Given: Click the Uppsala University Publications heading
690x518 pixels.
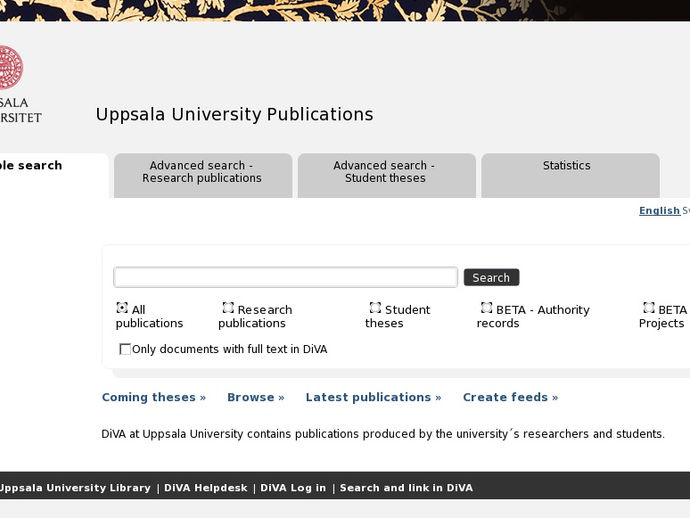Looking at the screenshot, I should pyautogui.click(x=235, y=114).
